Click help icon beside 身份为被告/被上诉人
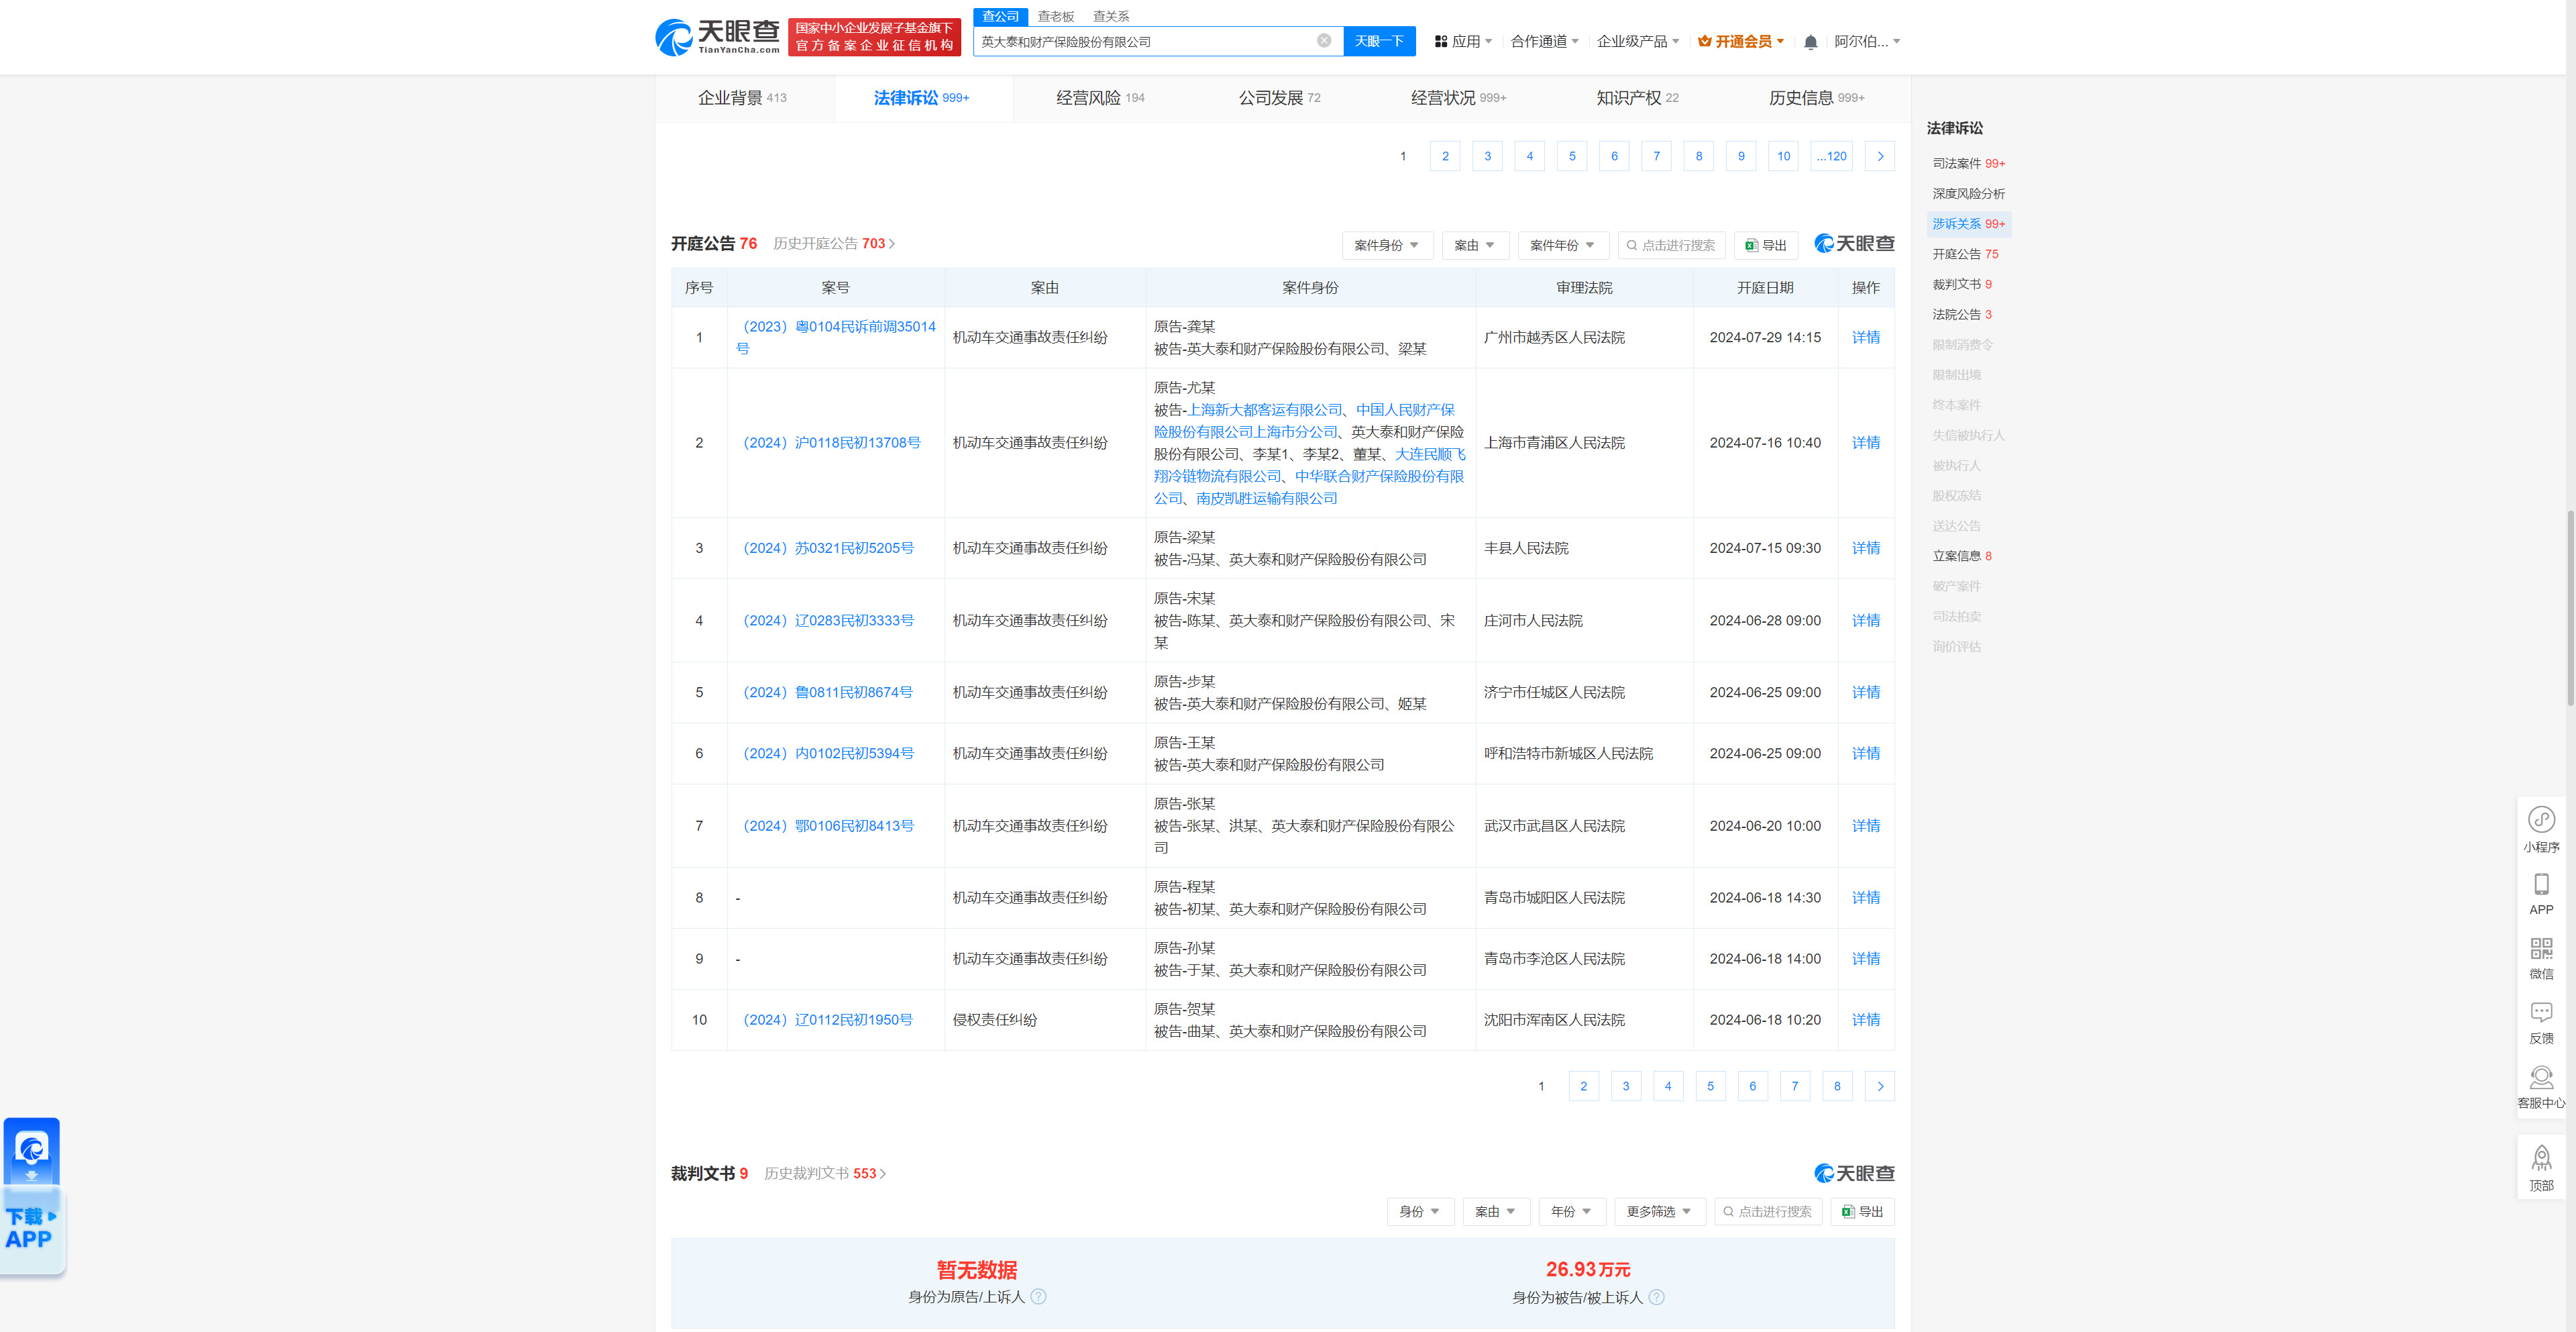2576x1332 pixels. [x=1656, y=1297]
